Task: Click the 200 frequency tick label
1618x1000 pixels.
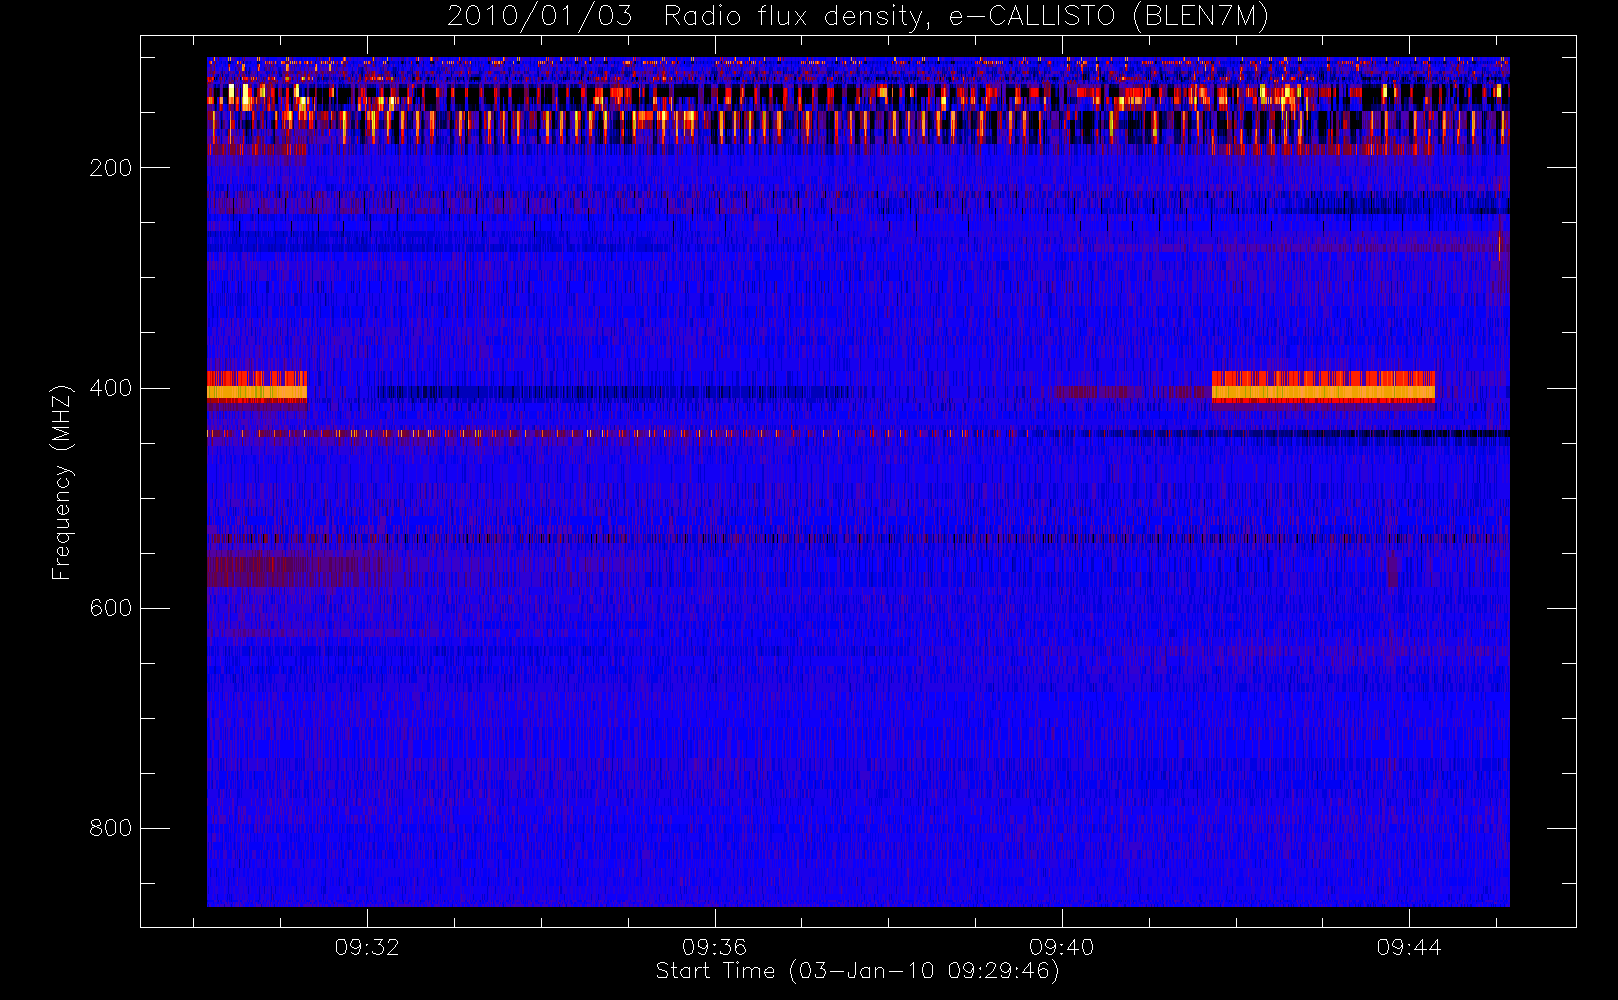Action: click(110, 168)
